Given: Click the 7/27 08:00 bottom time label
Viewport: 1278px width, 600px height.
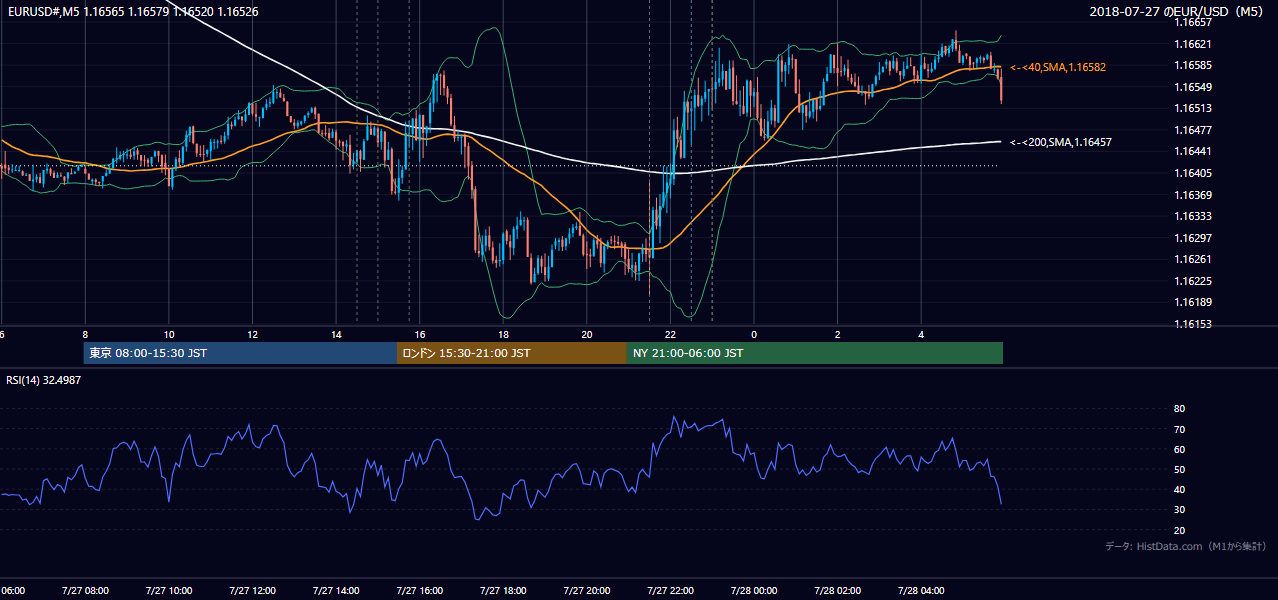Looking at the screenshot, I should 85,590.
